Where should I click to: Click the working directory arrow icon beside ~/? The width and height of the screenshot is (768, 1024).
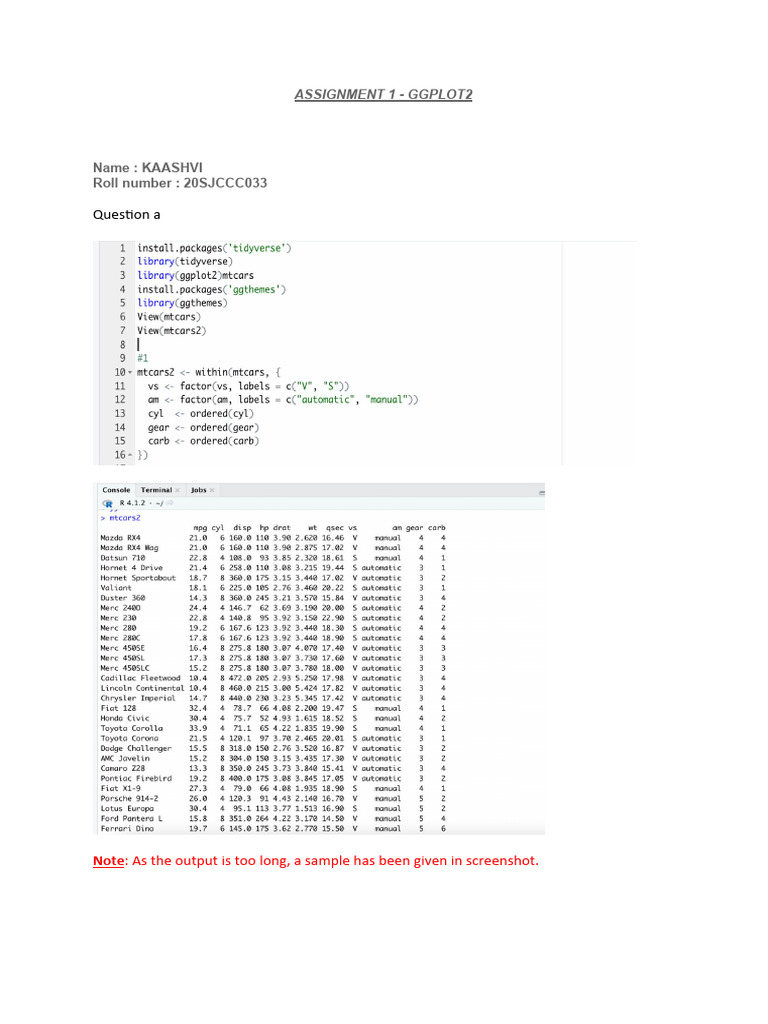point(170,504)
